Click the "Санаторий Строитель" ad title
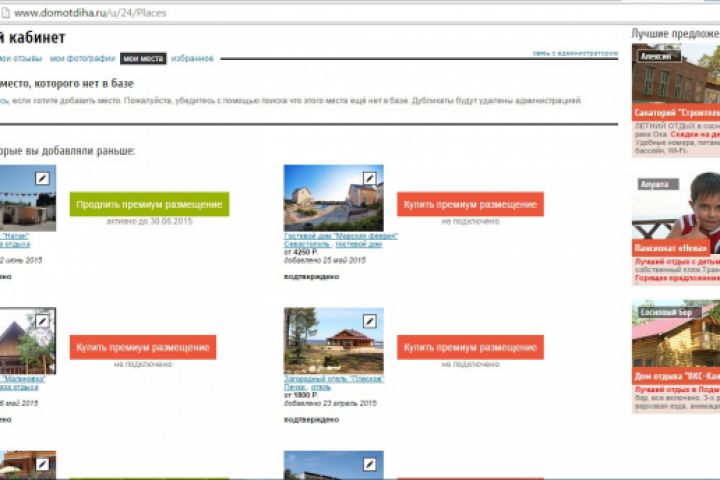720x480 pixels. coord(676,113)
